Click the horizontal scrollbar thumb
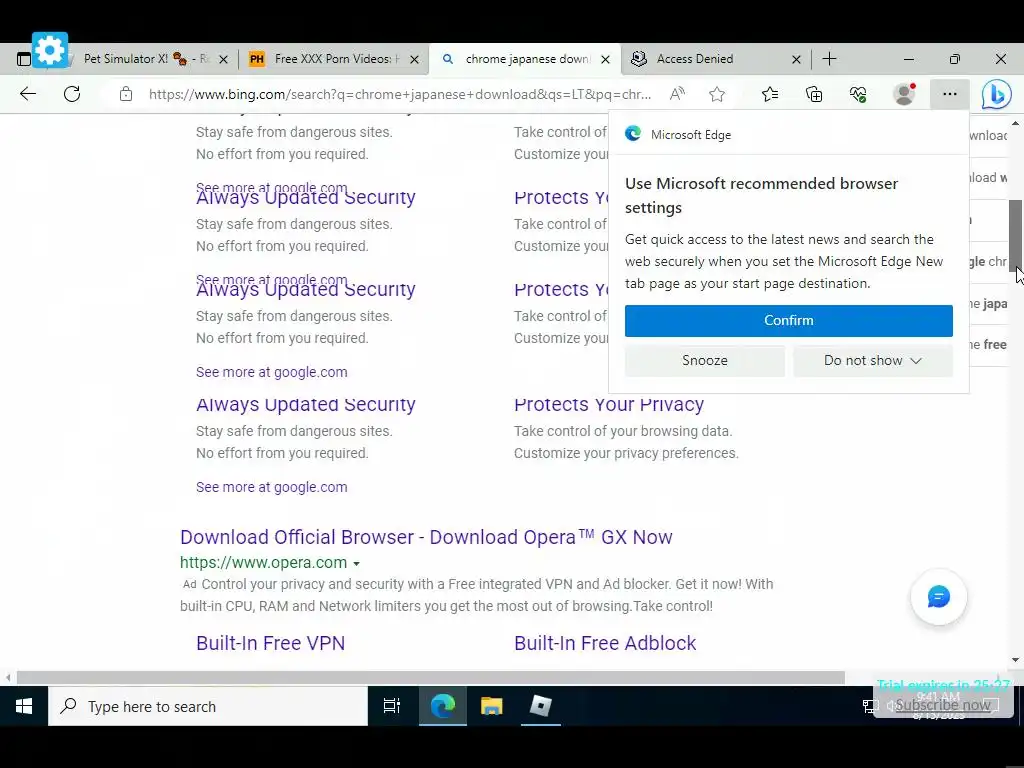This screenshot has width=1024, height=768. coord(430,677)
